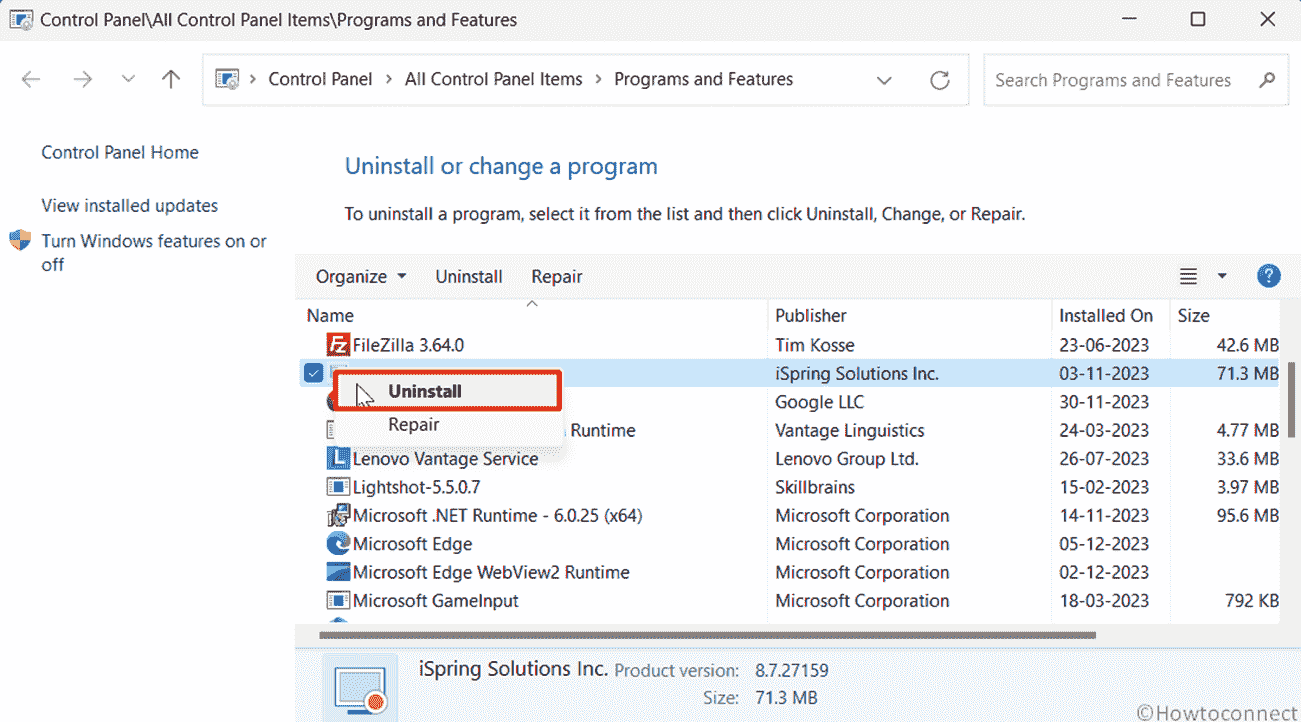The image size is (1301, 722).
Task: Click the horizontal scrollbar at list bottom
Action: [x=707, y=635]
